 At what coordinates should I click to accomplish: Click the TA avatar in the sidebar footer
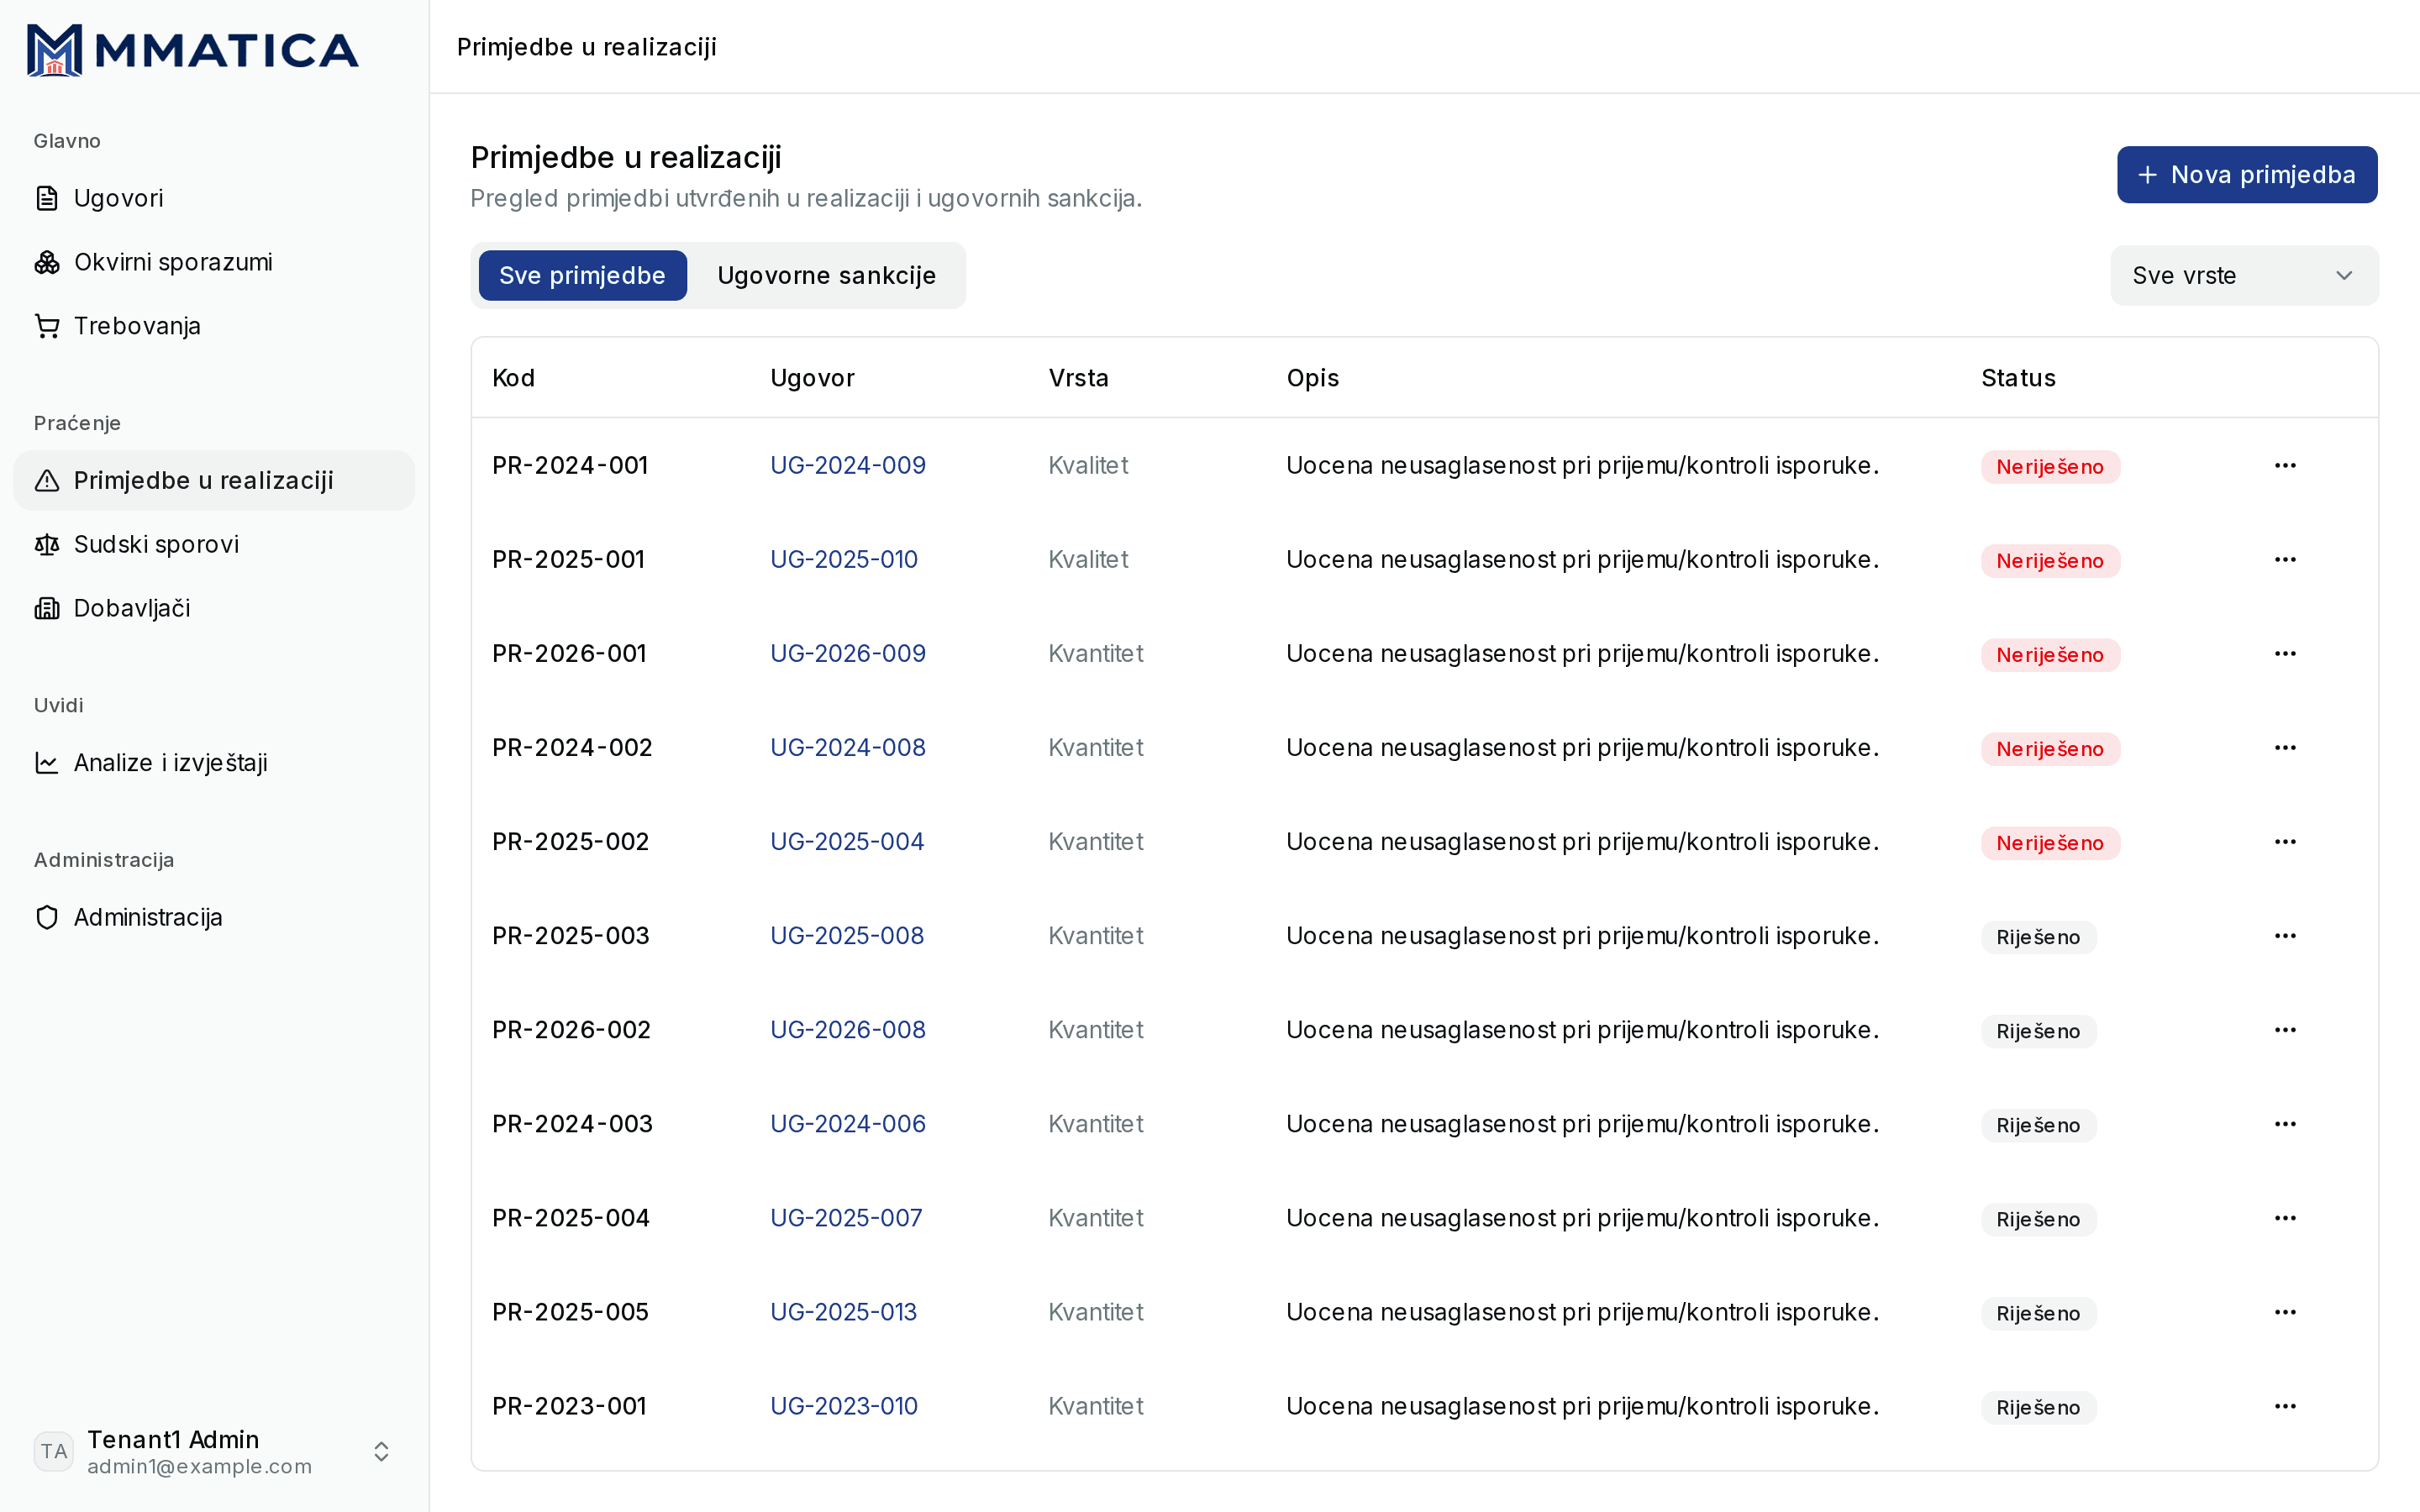coord(54,1452)
